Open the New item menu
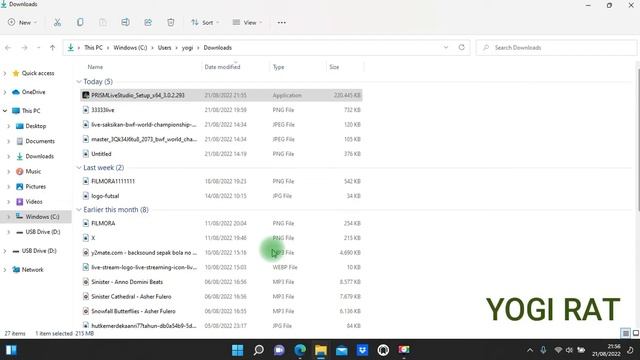The image size is (640, 360). point(22,22)
